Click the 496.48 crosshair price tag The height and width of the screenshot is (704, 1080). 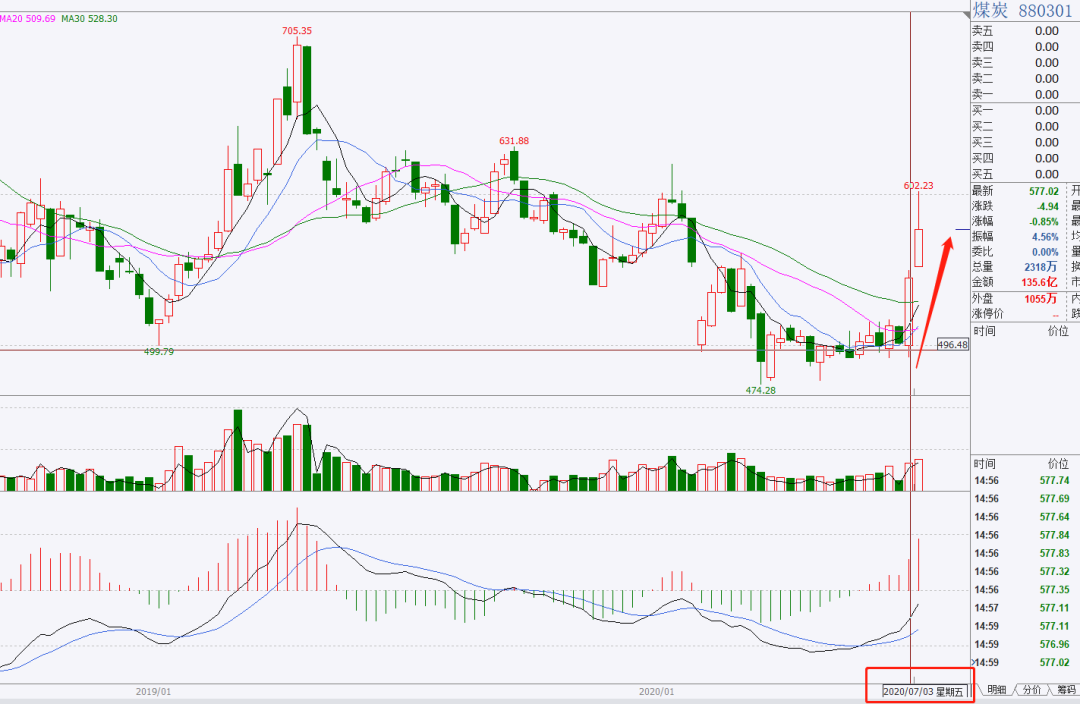[x=953, y=344]
